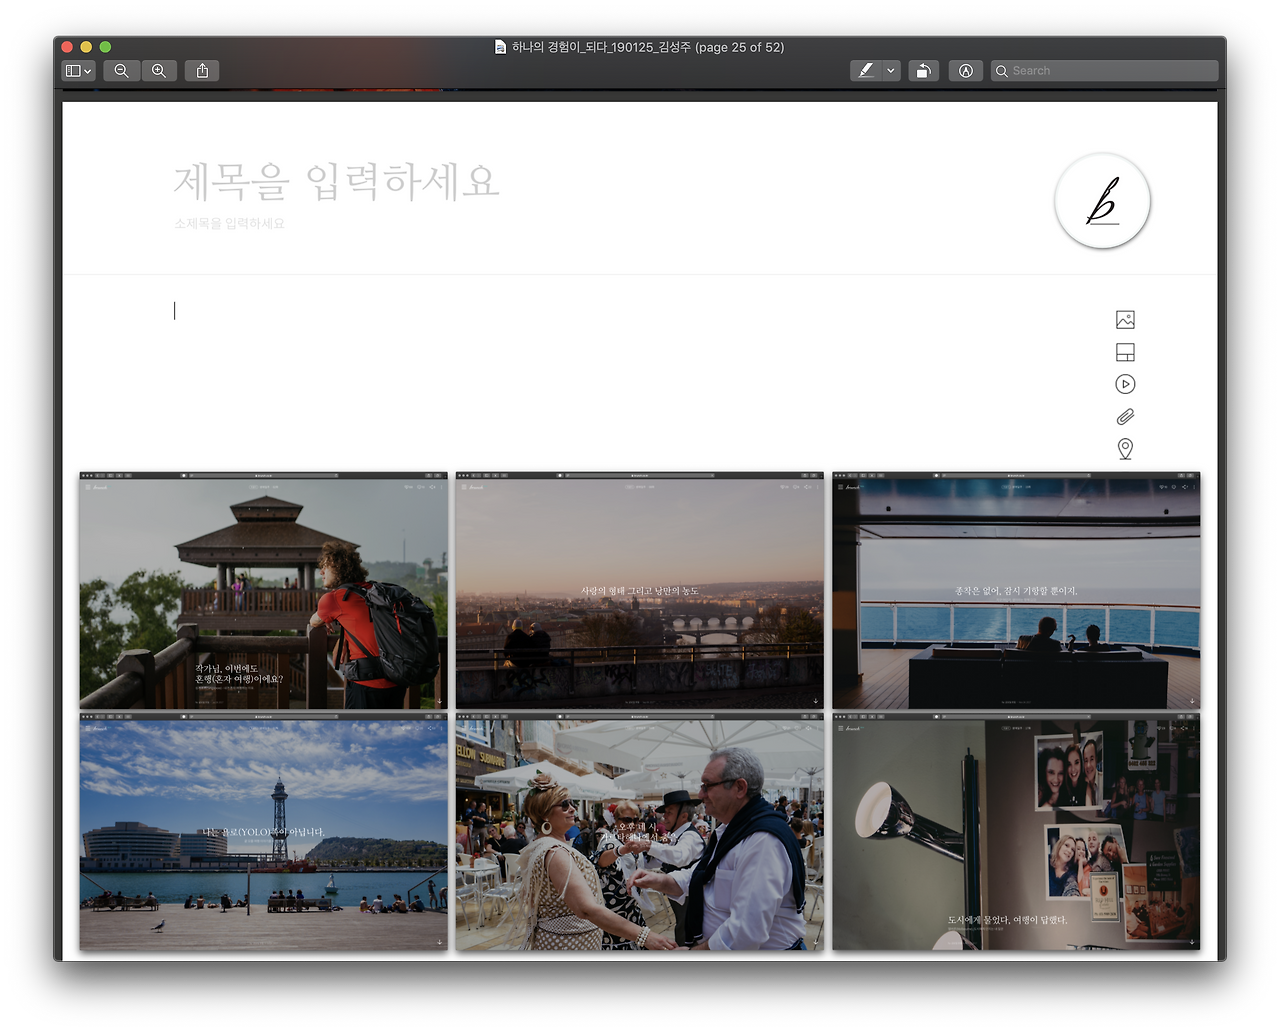Insert an image using the photo icon
This screenshot has width=1280, height=1032.
[1124, 319]
